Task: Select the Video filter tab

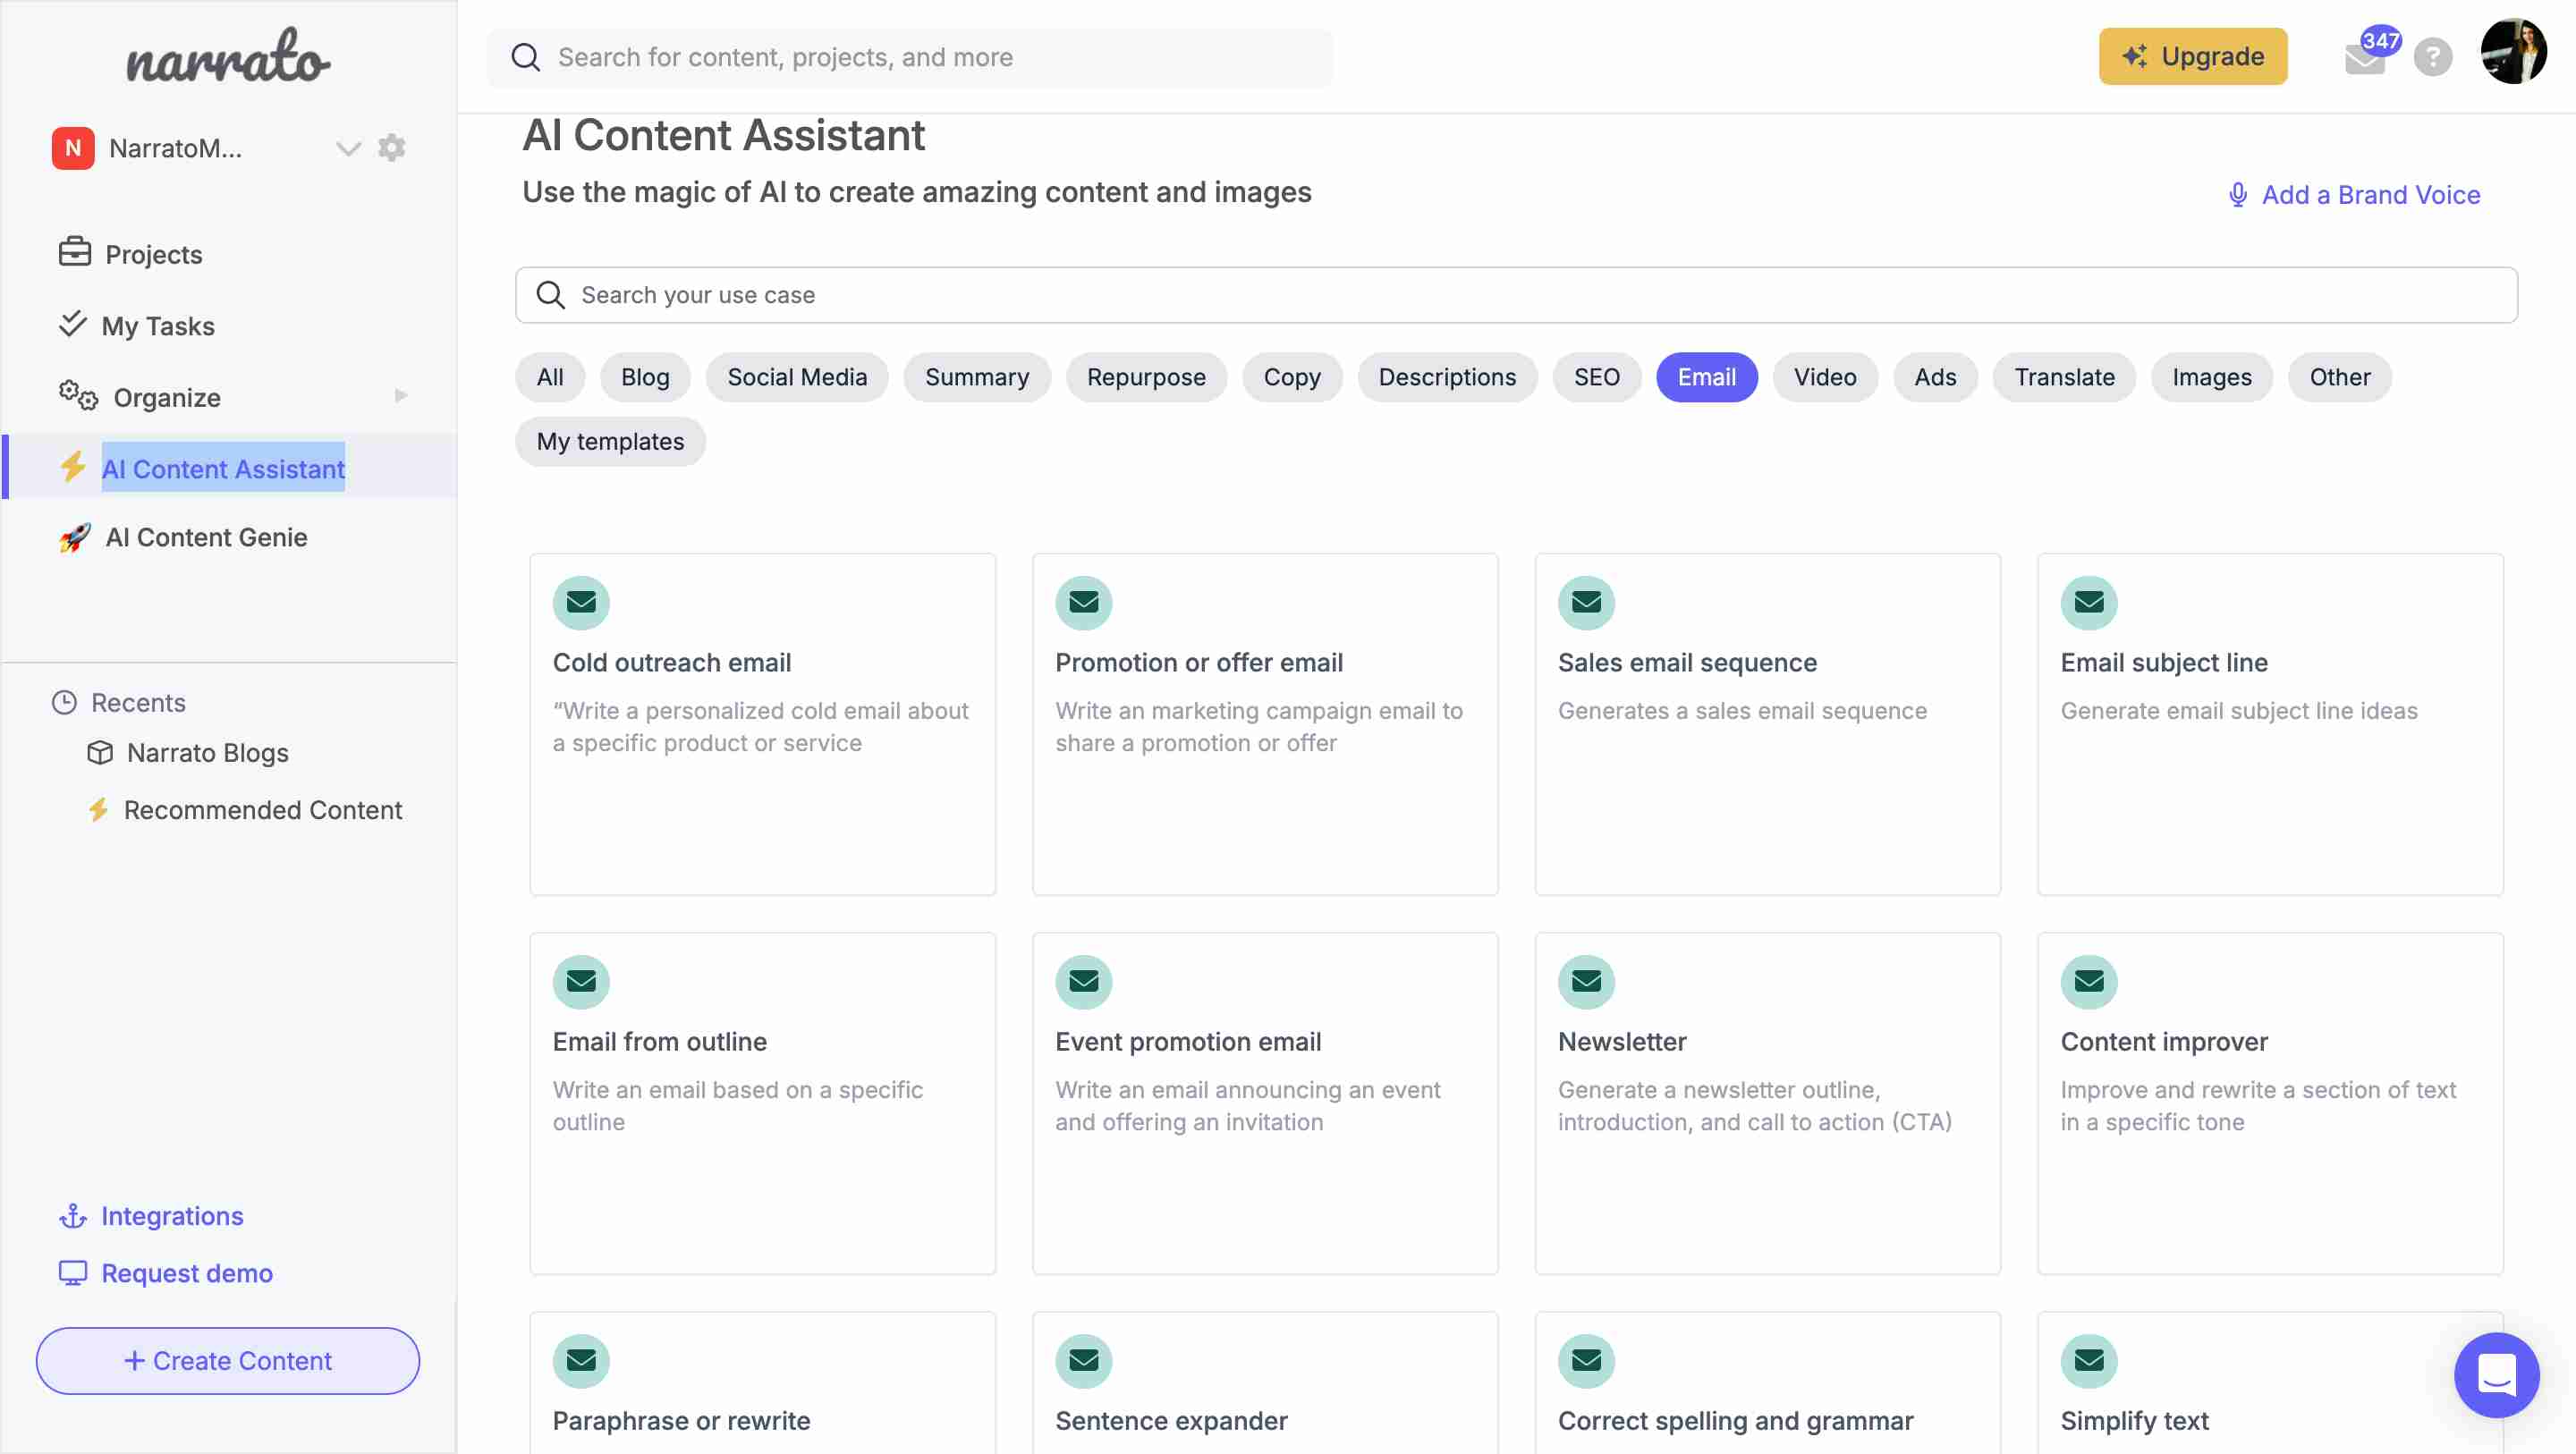Action: (x=1824, y=377)
